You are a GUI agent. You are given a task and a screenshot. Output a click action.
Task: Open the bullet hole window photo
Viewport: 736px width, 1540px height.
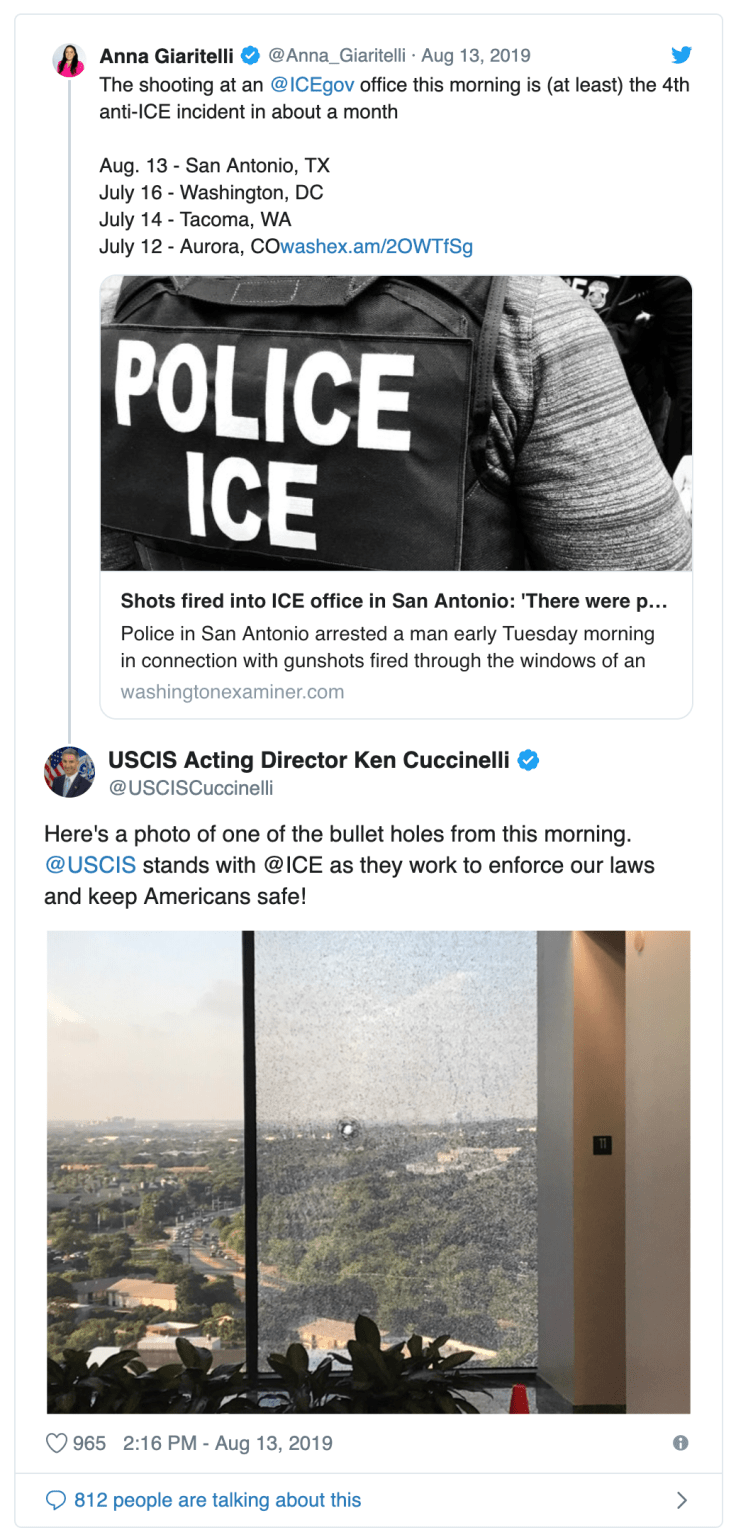(368, 1171)
